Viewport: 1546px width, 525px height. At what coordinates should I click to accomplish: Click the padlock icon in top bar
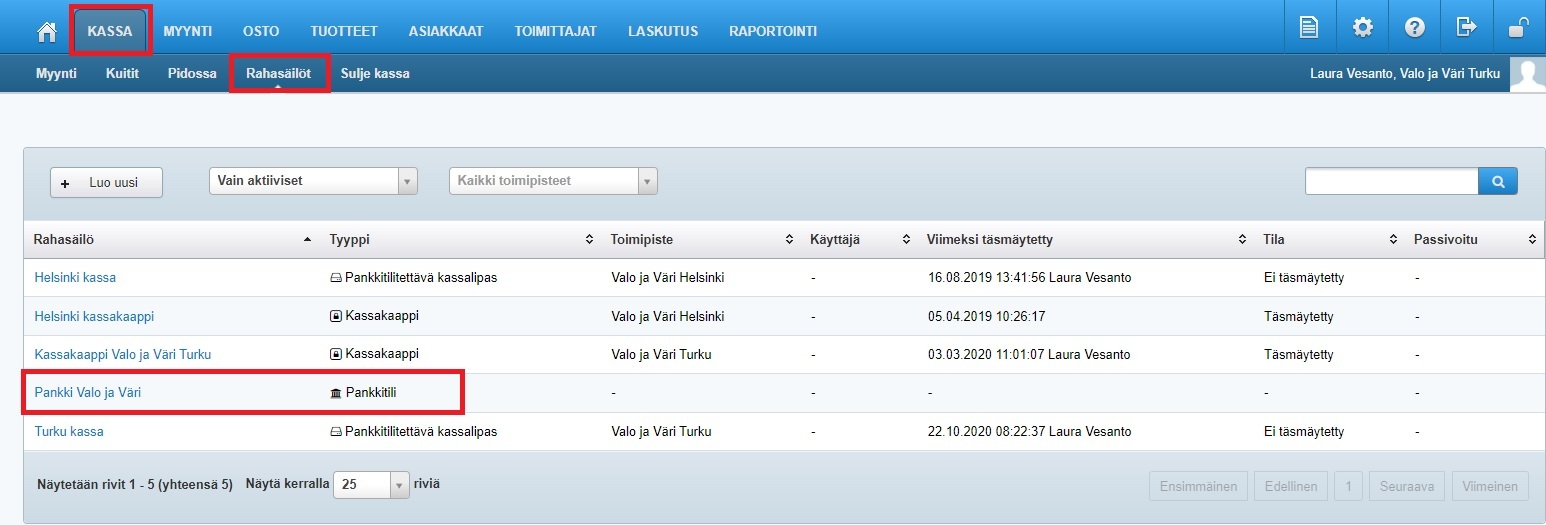[1518, 28]
